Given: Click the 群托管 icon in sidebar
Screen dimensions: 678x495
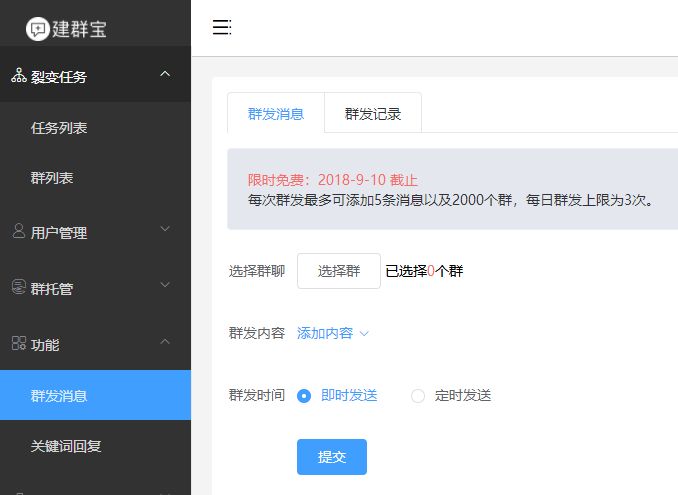Looking at the screenshot, I should point(19,287).
